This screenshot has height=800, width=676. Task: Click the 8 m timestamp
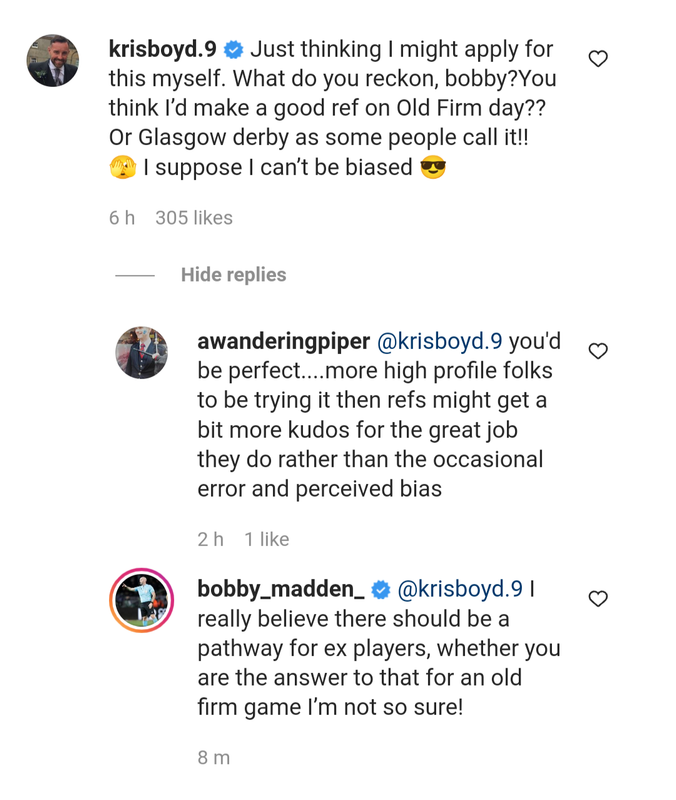click(213, 757)
